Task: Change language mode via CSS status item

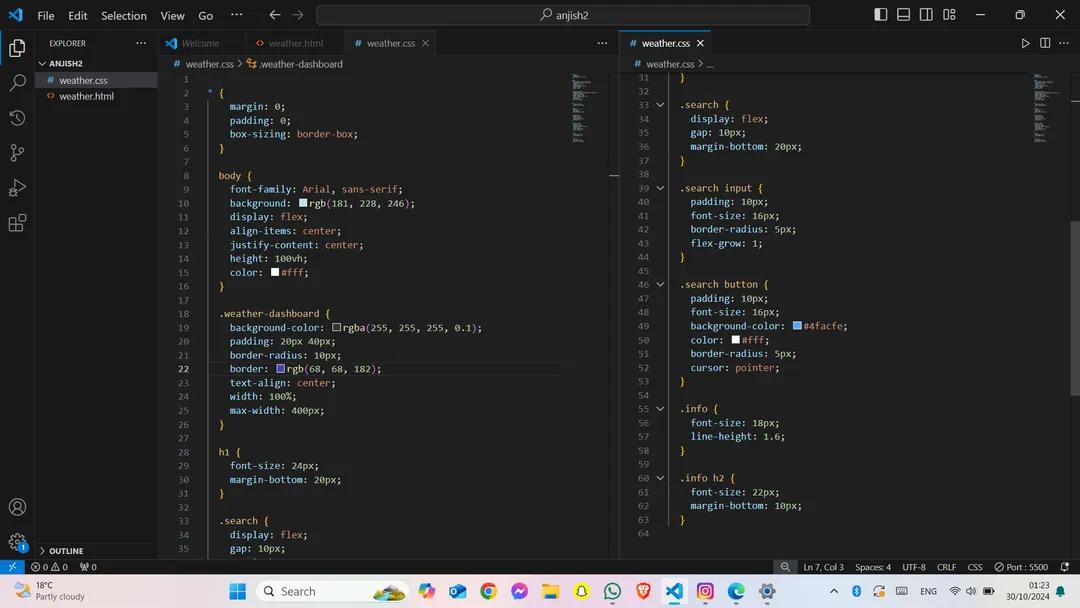Action: coord(975,567)
